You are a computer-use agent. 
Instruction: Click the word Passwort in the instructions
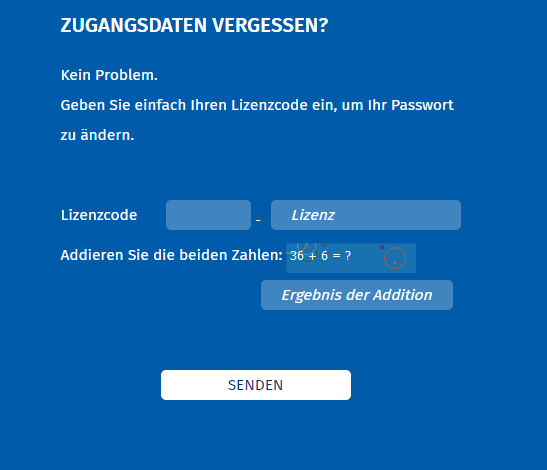tap(422, 105)
